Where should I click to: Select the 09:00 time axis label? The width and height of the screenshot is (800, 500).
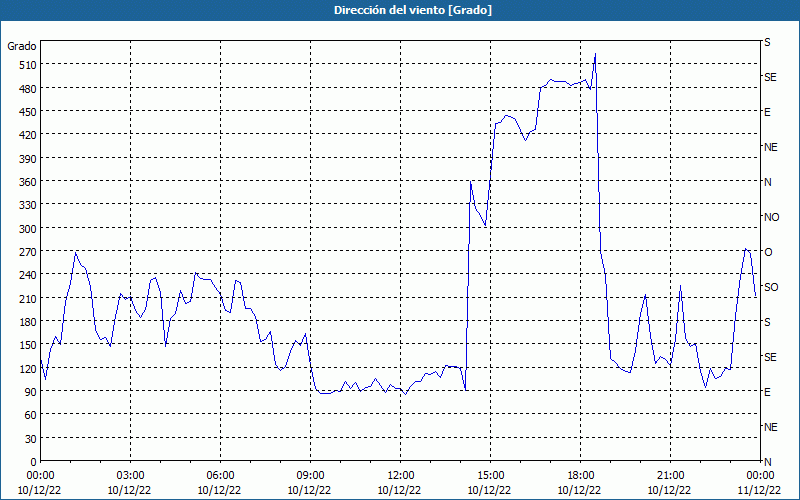coord(310,475)
